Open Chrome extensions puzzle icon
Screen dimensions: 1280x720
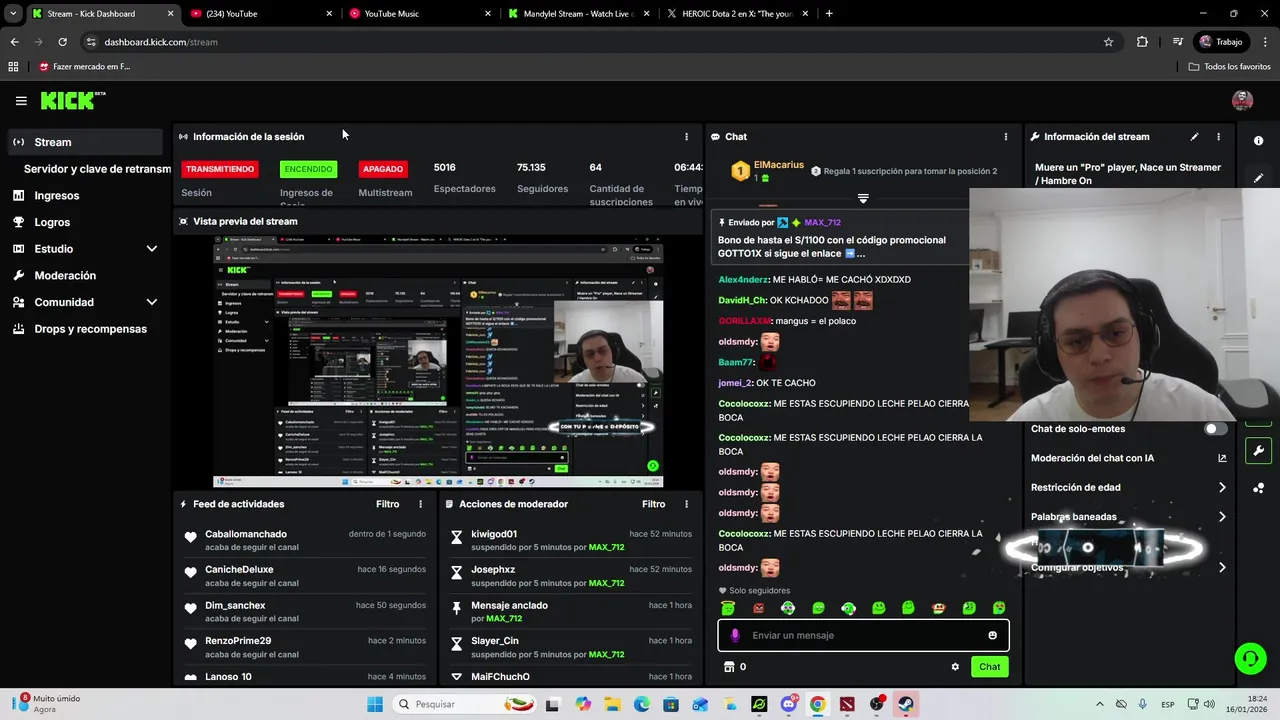tap(1142, 42)
